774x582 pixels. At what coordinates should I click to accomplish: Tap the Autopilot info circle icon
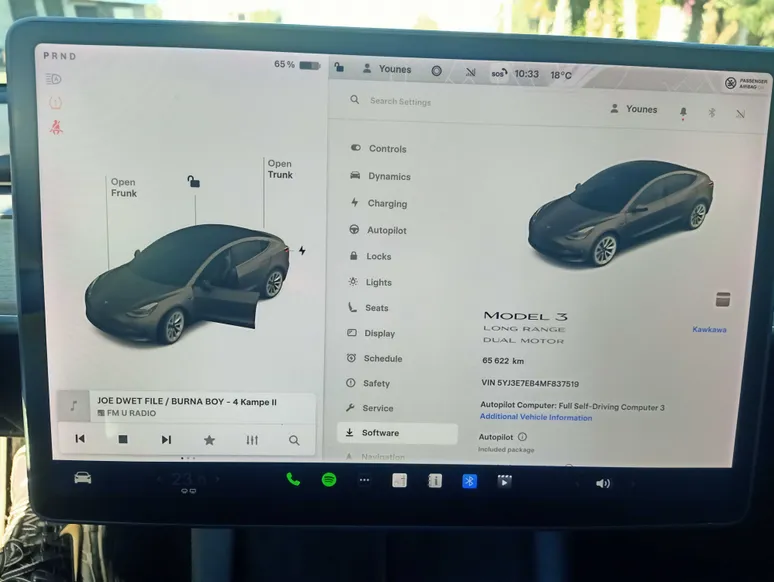pyautogui.click(x=522, y=437)
